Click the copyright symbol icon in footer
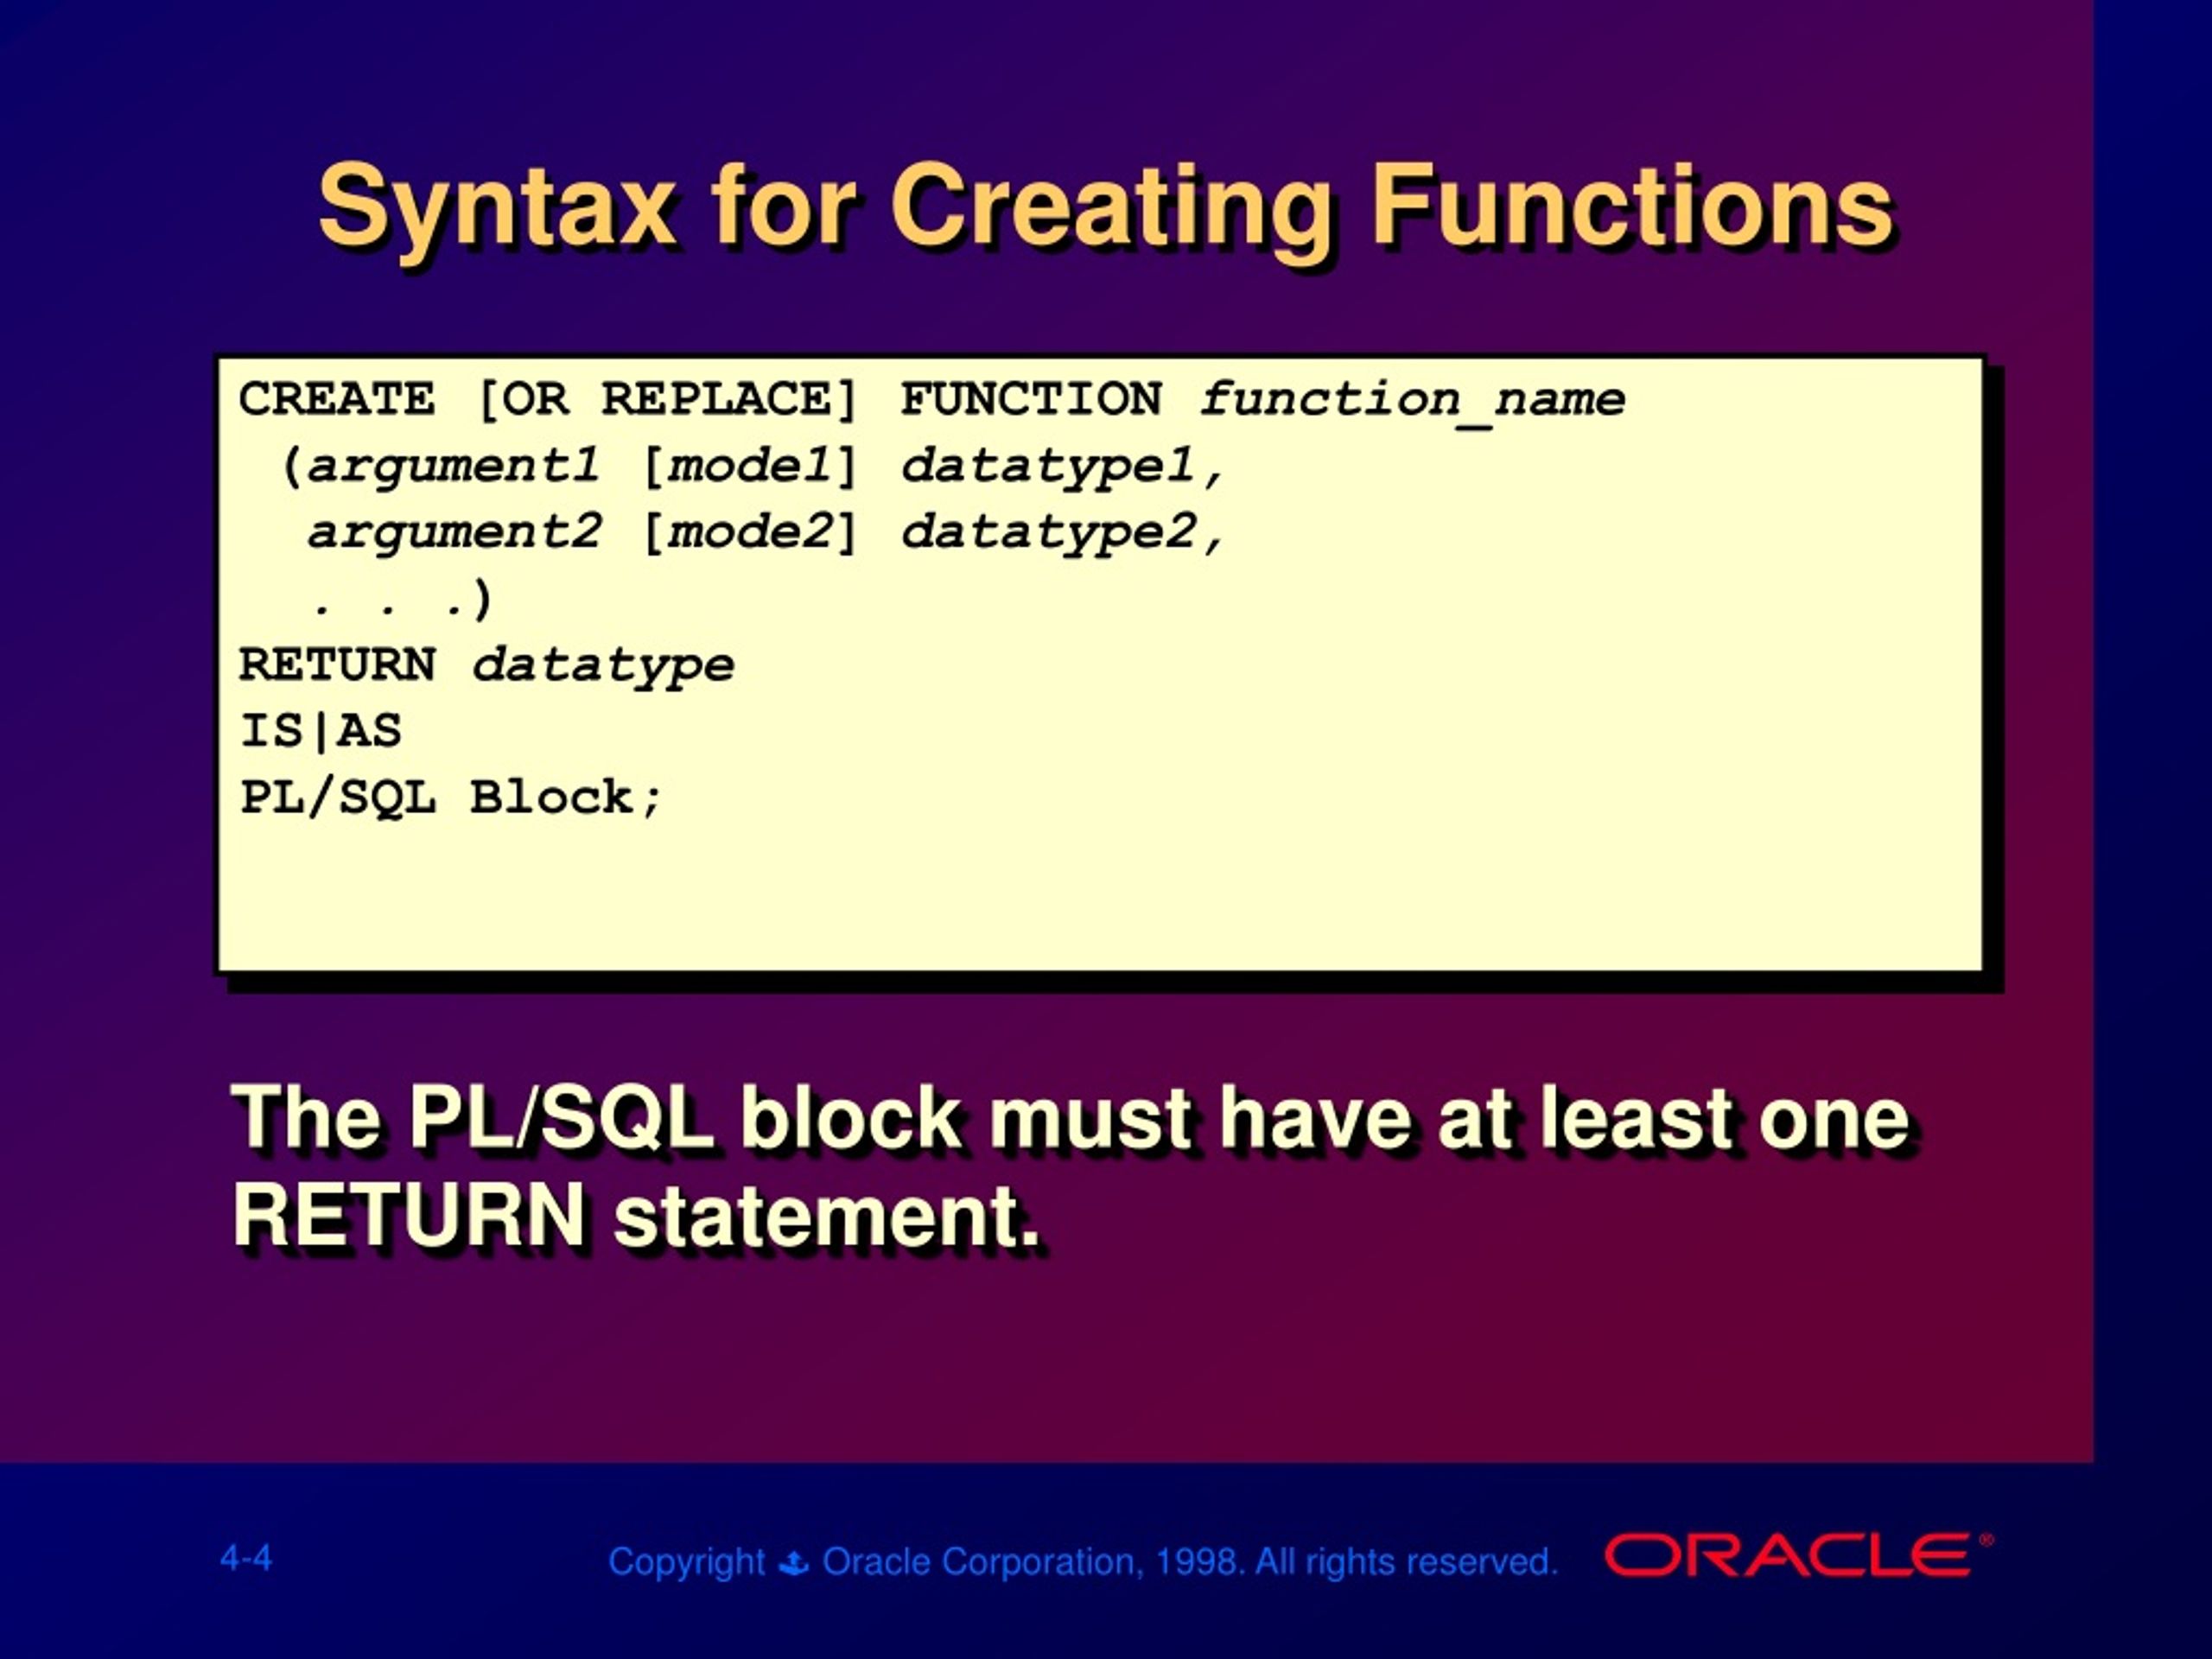 click(794, 1562)
